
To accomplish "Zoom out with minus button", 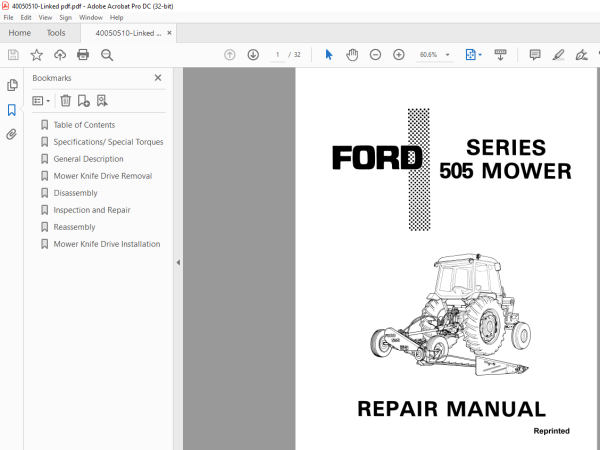I will click(x=375, y=55).
